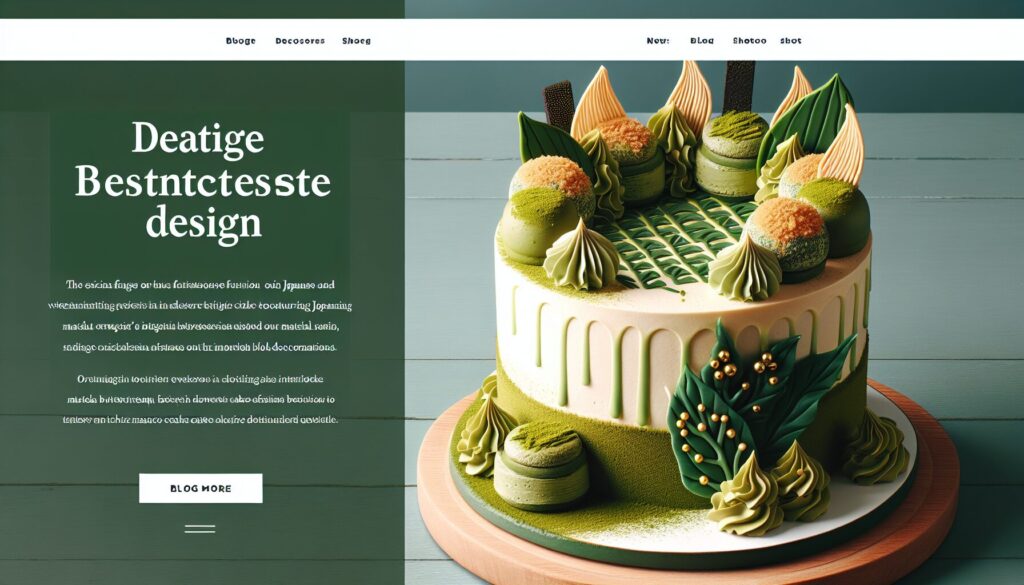Click the second paragraph above BLOG MORE
The height and width of the screenshot is (585, 1024).
point(200,399)
